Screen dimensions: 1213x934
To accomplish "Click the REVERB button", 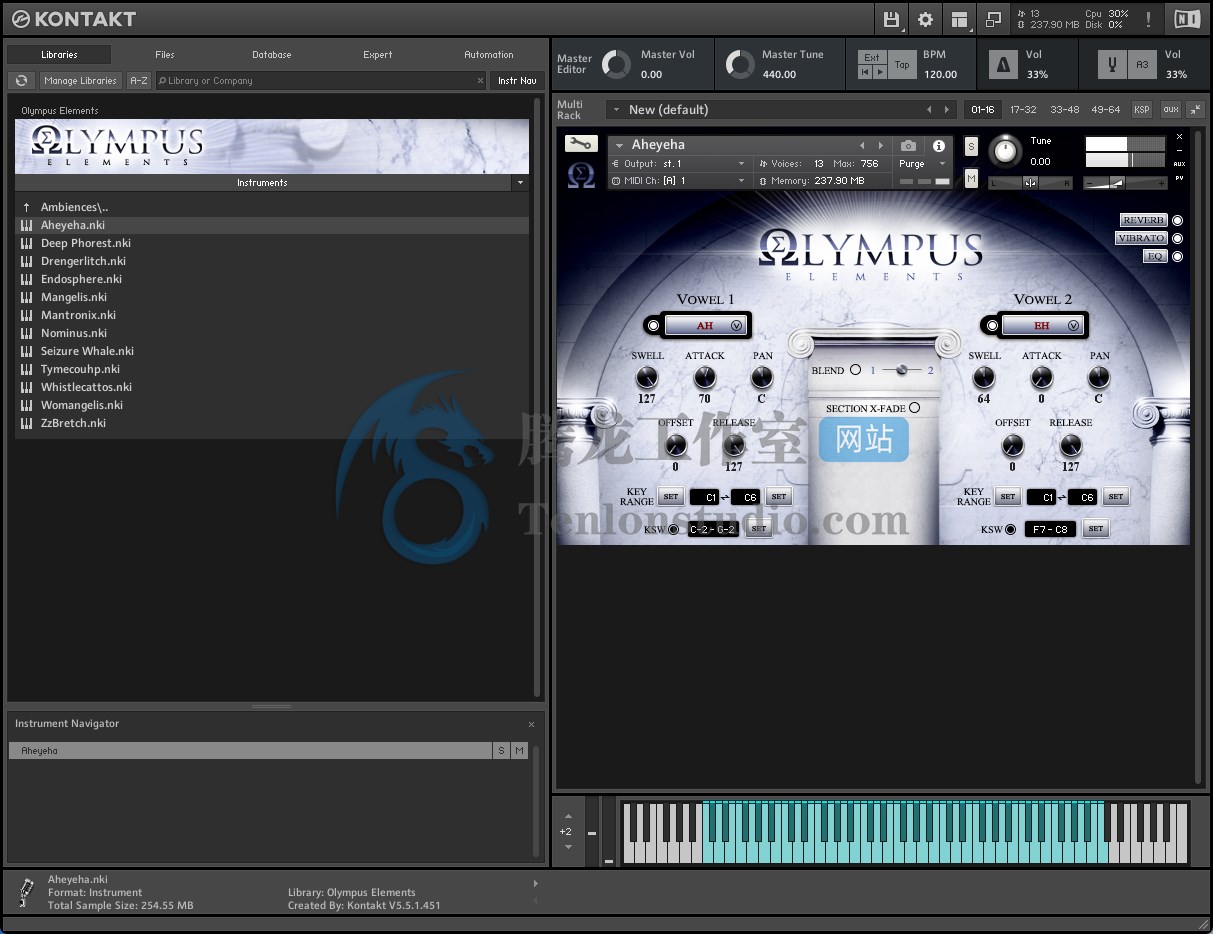I will pyautogui.click(x=1143, y=220).
